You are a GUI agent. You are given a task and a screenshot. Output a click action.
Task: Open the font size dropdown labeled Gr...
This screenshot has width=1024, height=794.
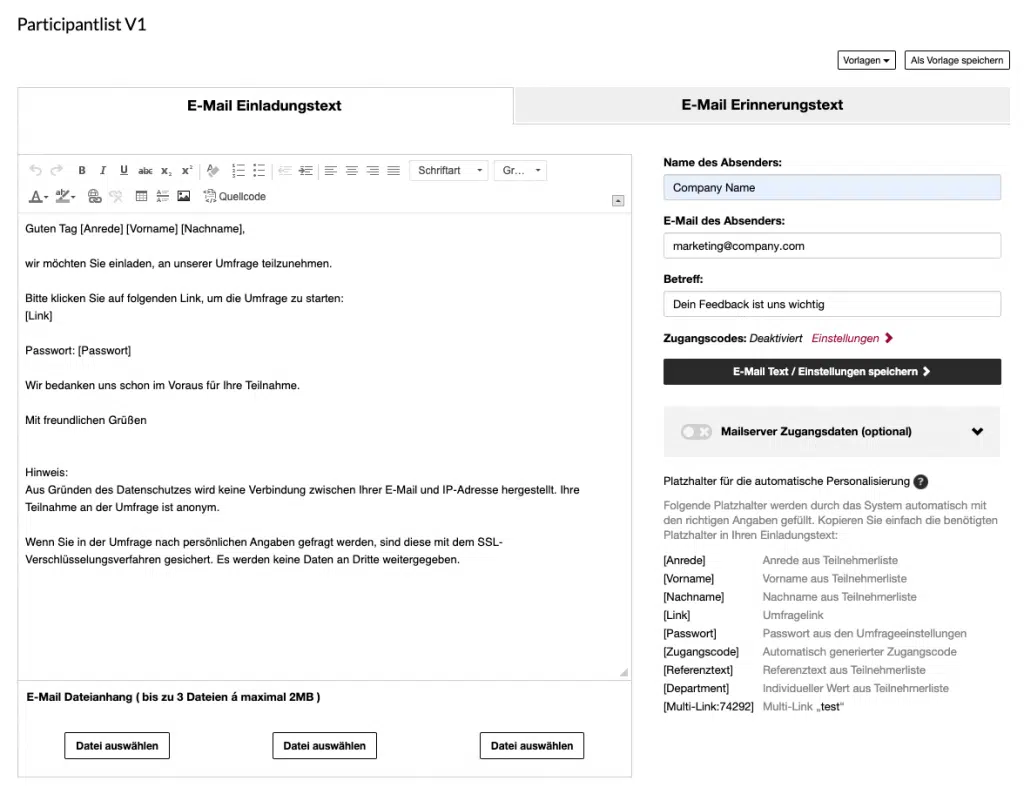click(519, 170)
